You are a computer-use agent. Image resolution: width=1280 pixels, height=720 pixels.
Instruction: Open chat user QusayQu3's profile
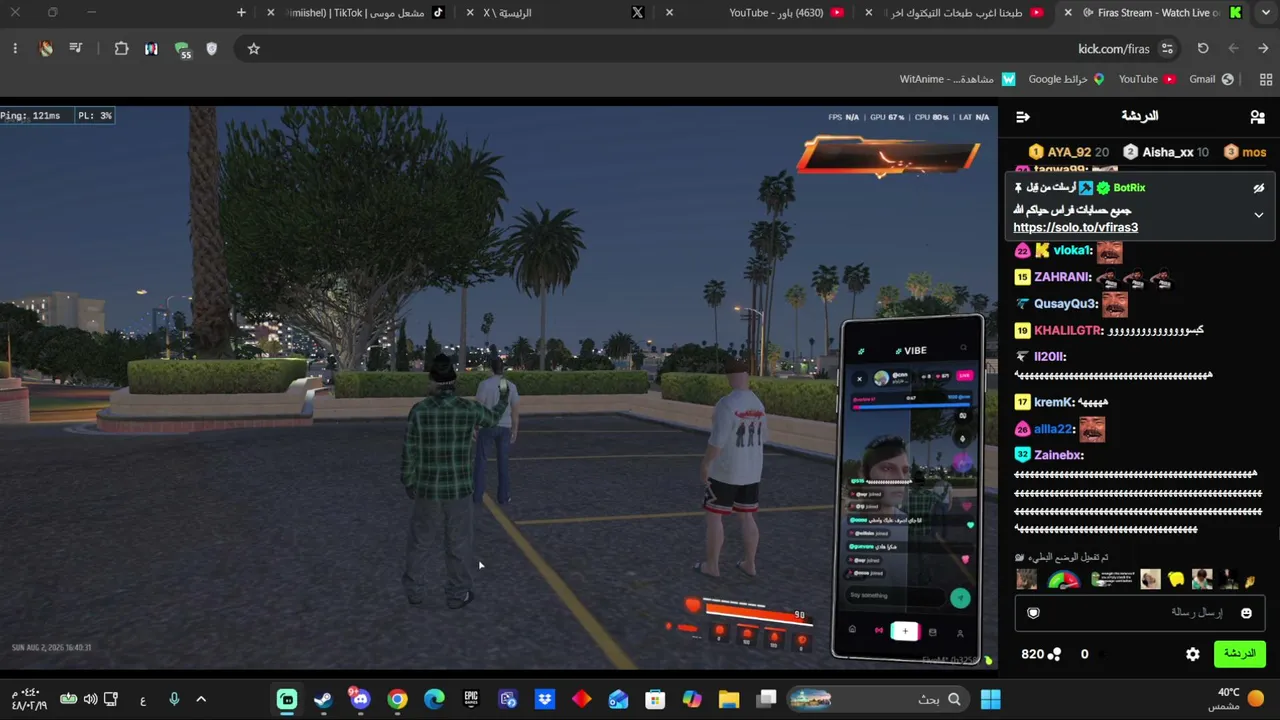[x=1065, y=304]
